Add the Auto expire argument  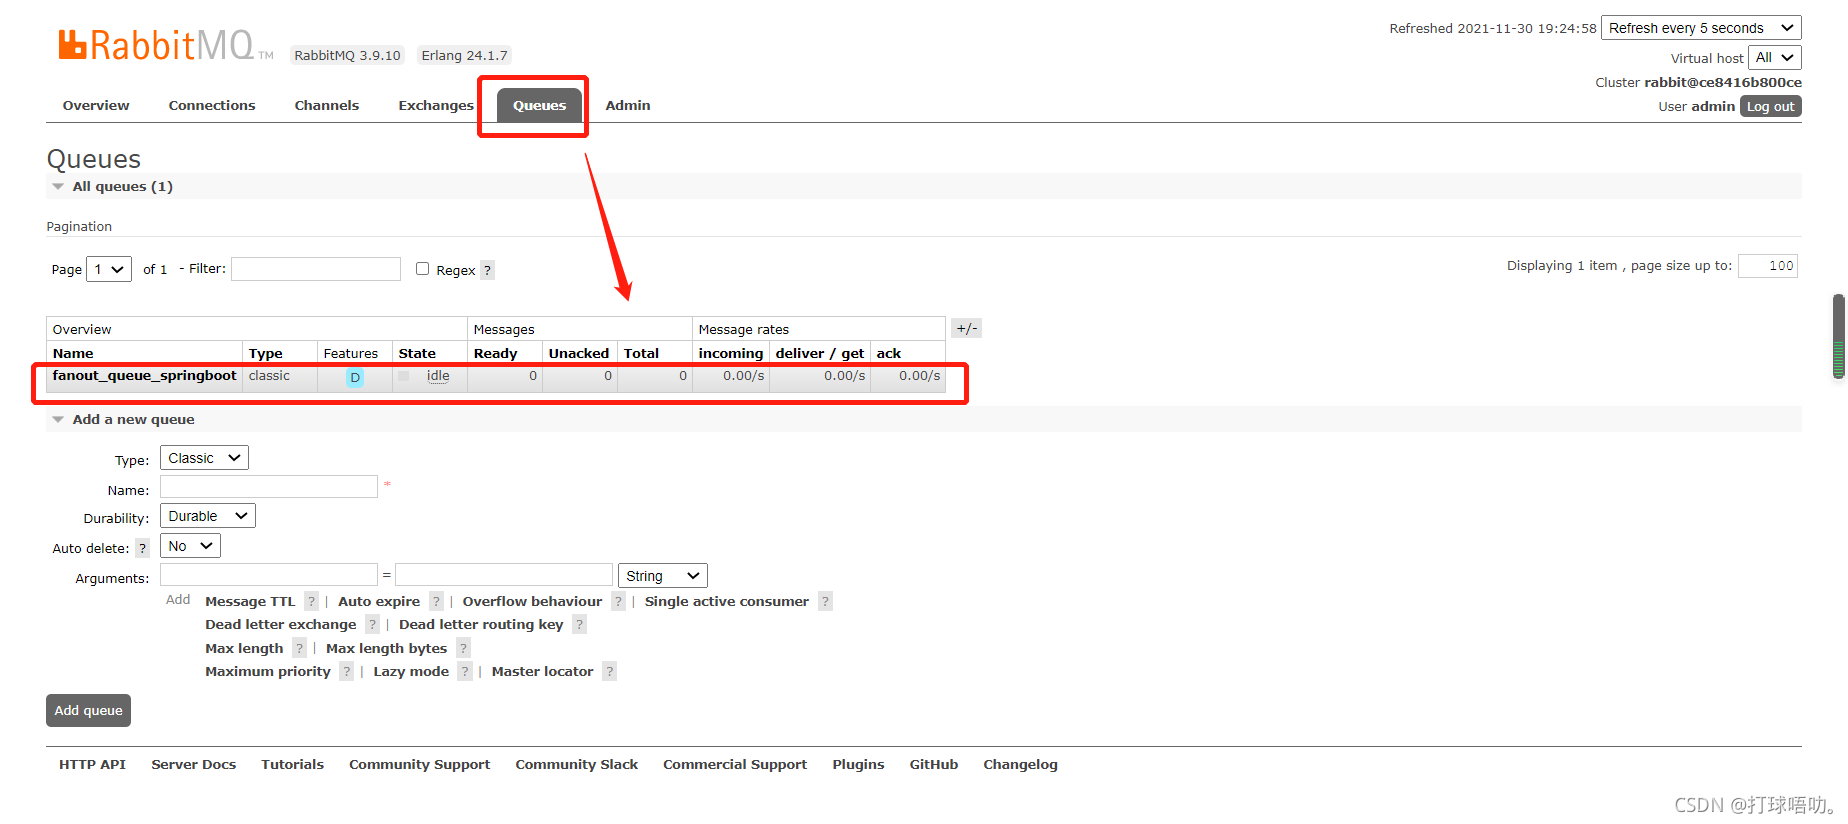pyautogui.click(x=379, y=601)
